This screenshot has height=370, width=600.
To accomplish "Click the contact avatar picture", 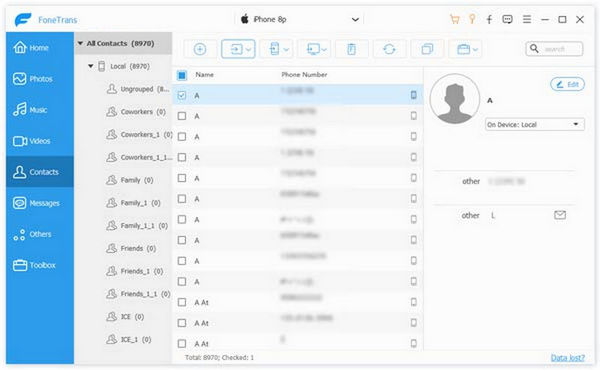I will (455, 99).
